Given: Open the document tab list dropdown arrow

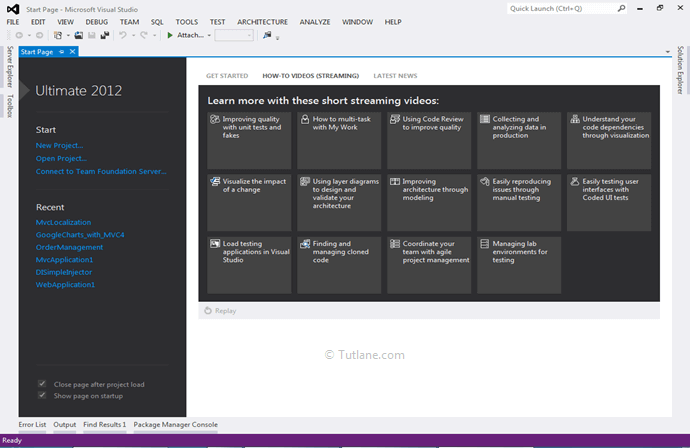Looking at the screenshot, I should point(668,52).
